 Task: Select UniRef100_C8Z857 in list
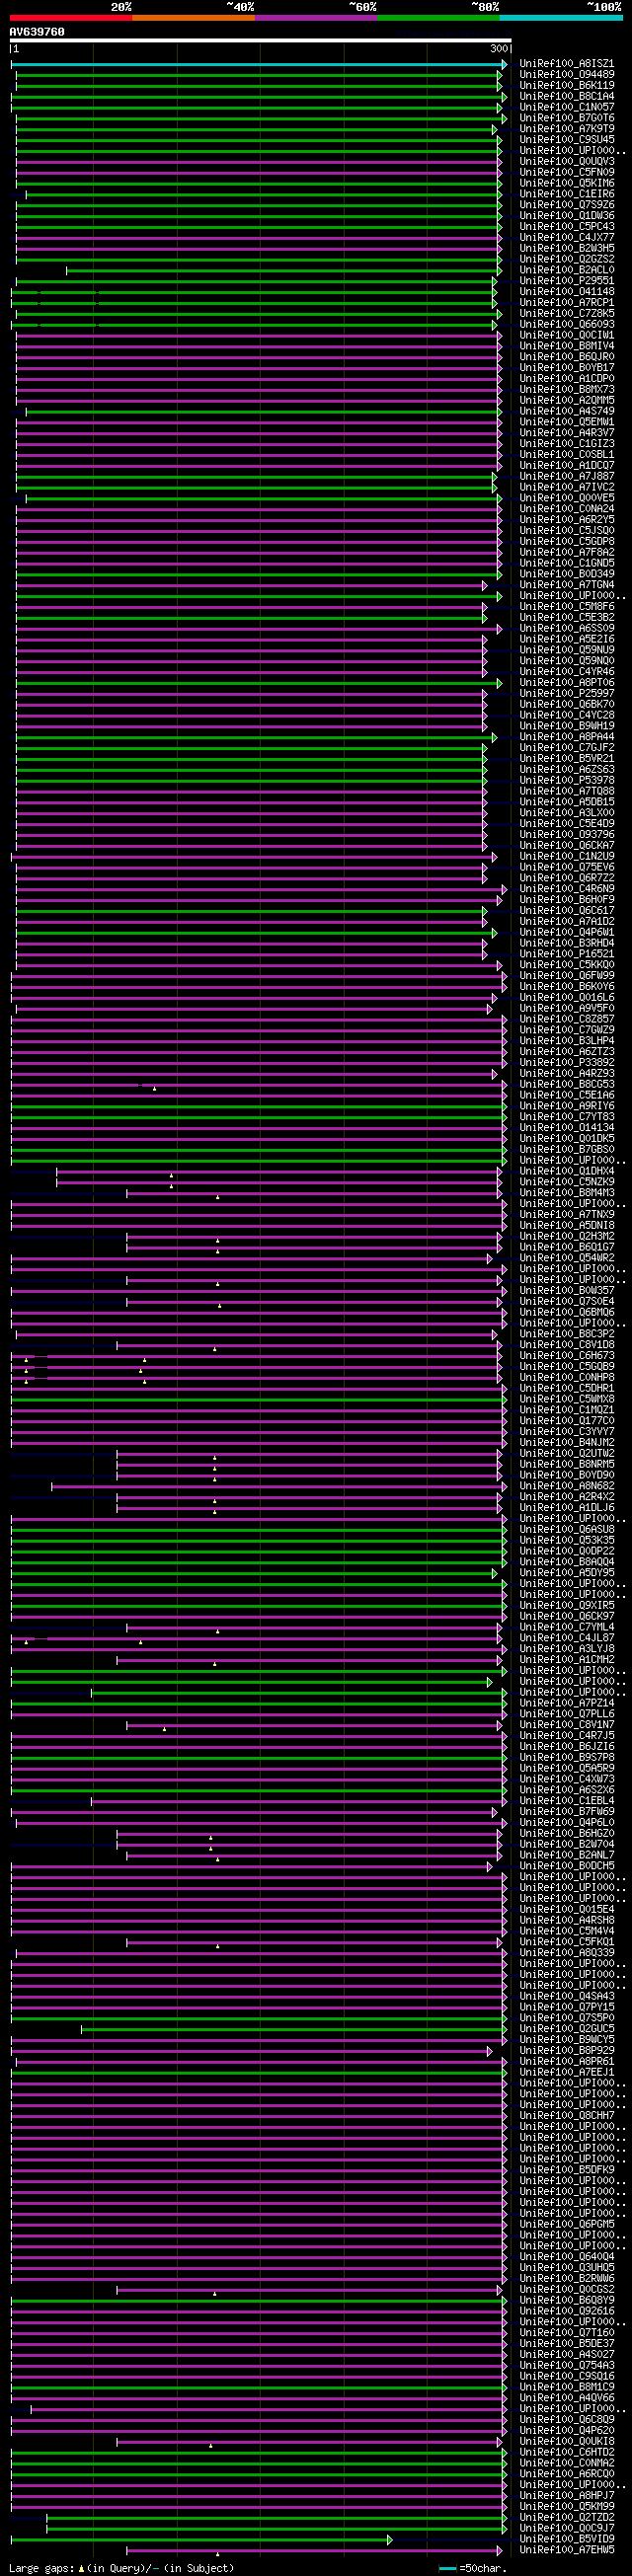567,1020
